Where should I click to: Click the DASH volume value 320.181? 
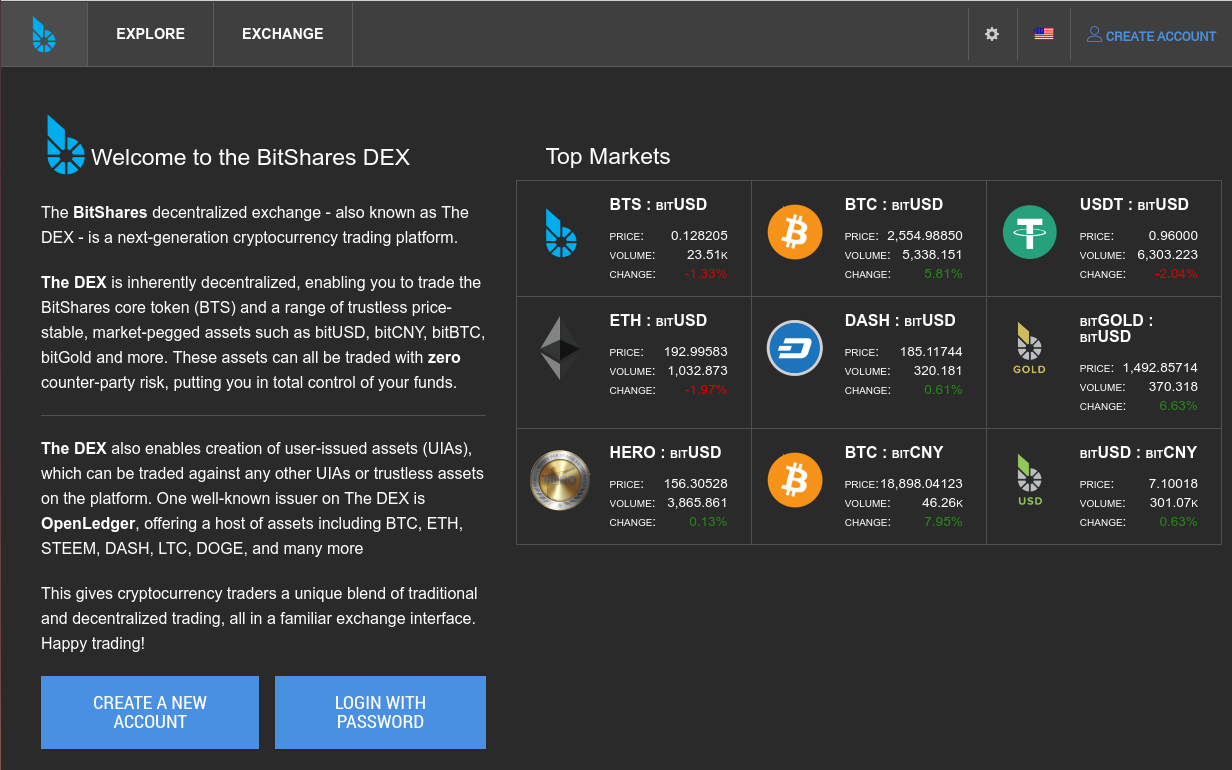pyautogui.click(x=938, y=371)
